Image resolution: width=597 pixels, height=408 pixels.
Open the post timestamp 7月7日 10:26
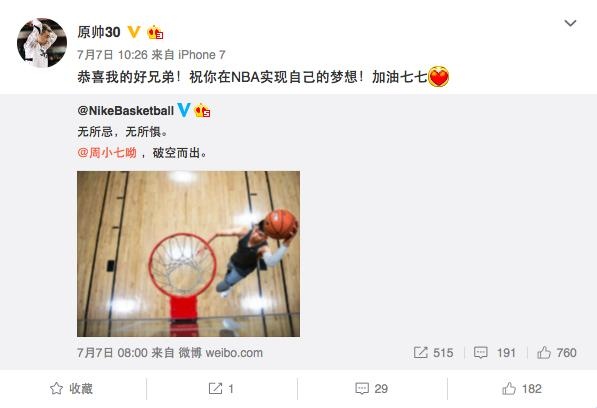point(112,55)
